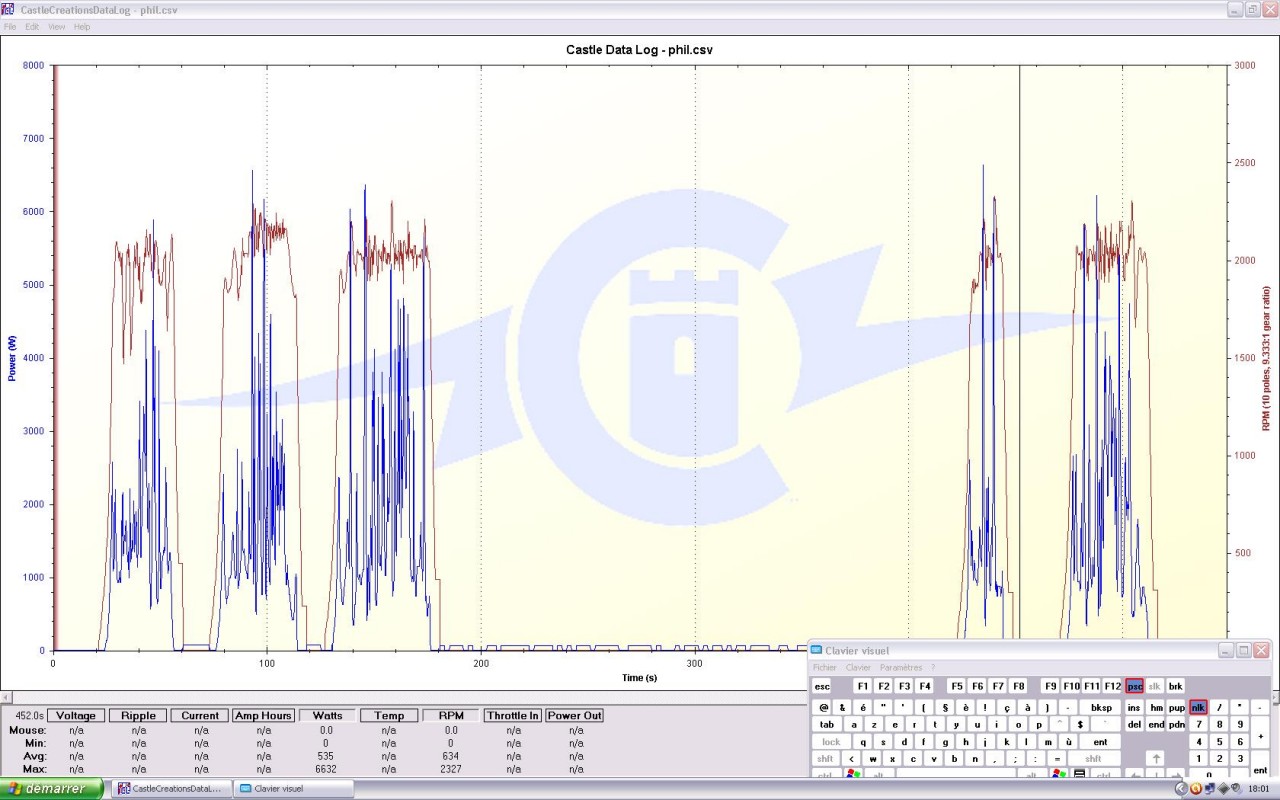
Task: Toggle the Current data series button
Action: (x=200, y=715)
